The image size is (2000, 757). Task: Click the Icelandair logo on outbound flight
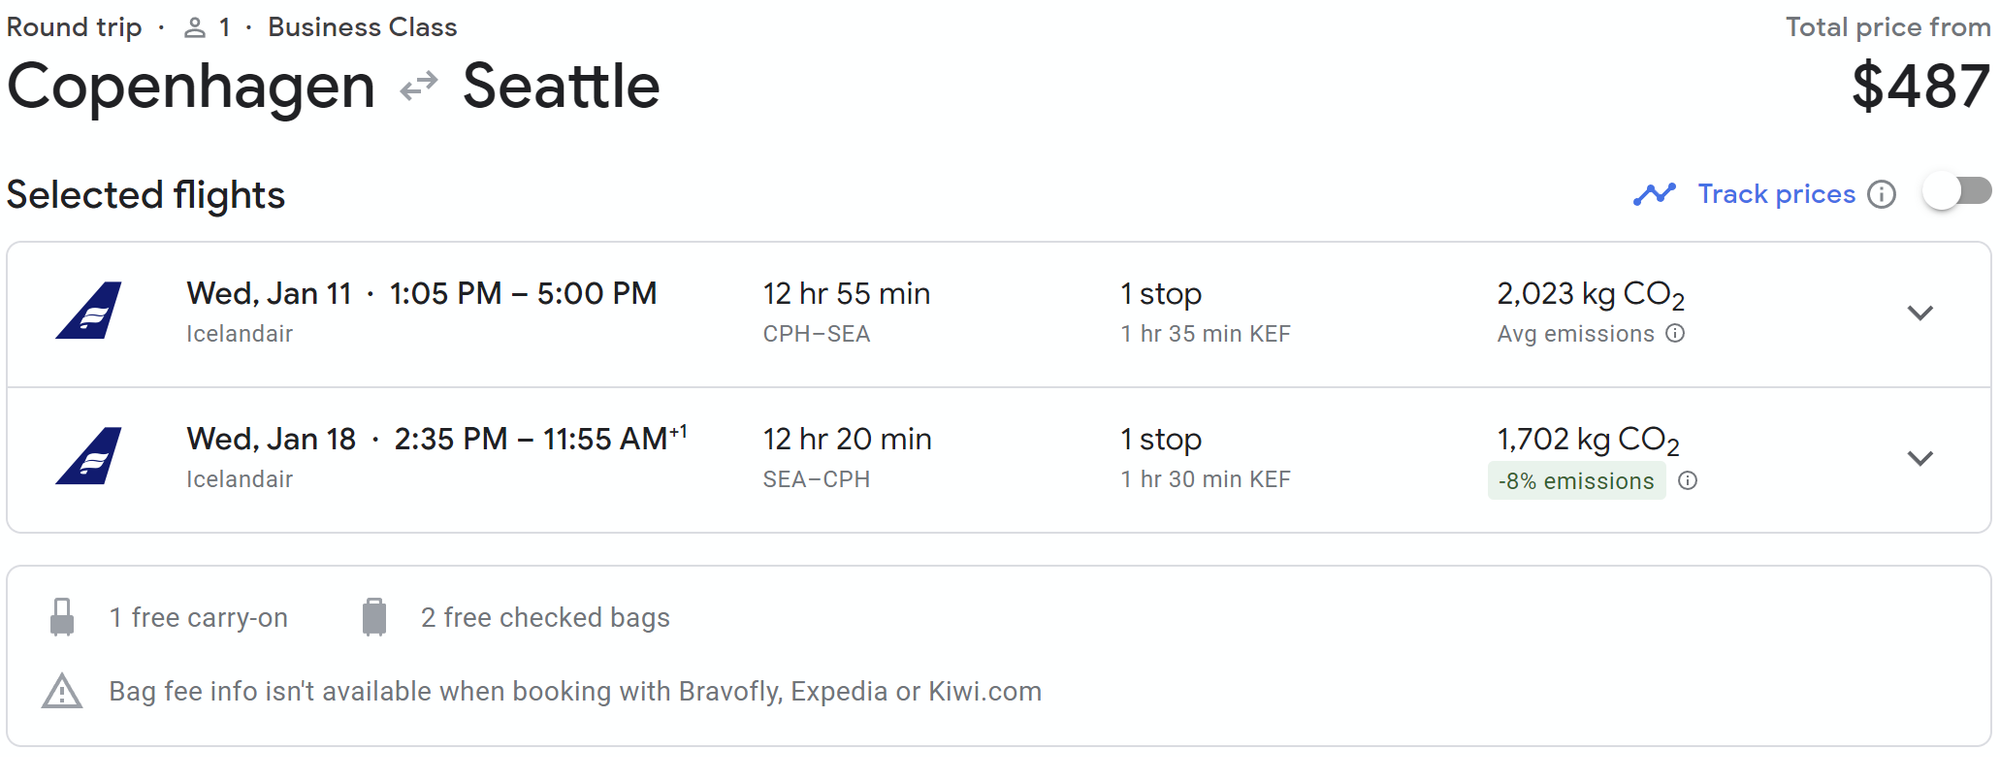pyautogui.click(x=89, y=311)
